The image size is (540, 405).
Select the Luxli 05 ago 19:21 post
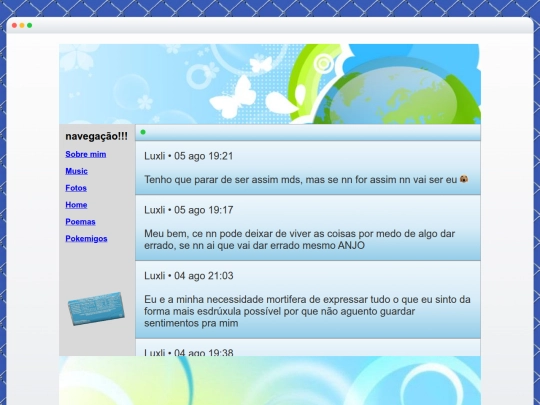(x=308, y=168)
